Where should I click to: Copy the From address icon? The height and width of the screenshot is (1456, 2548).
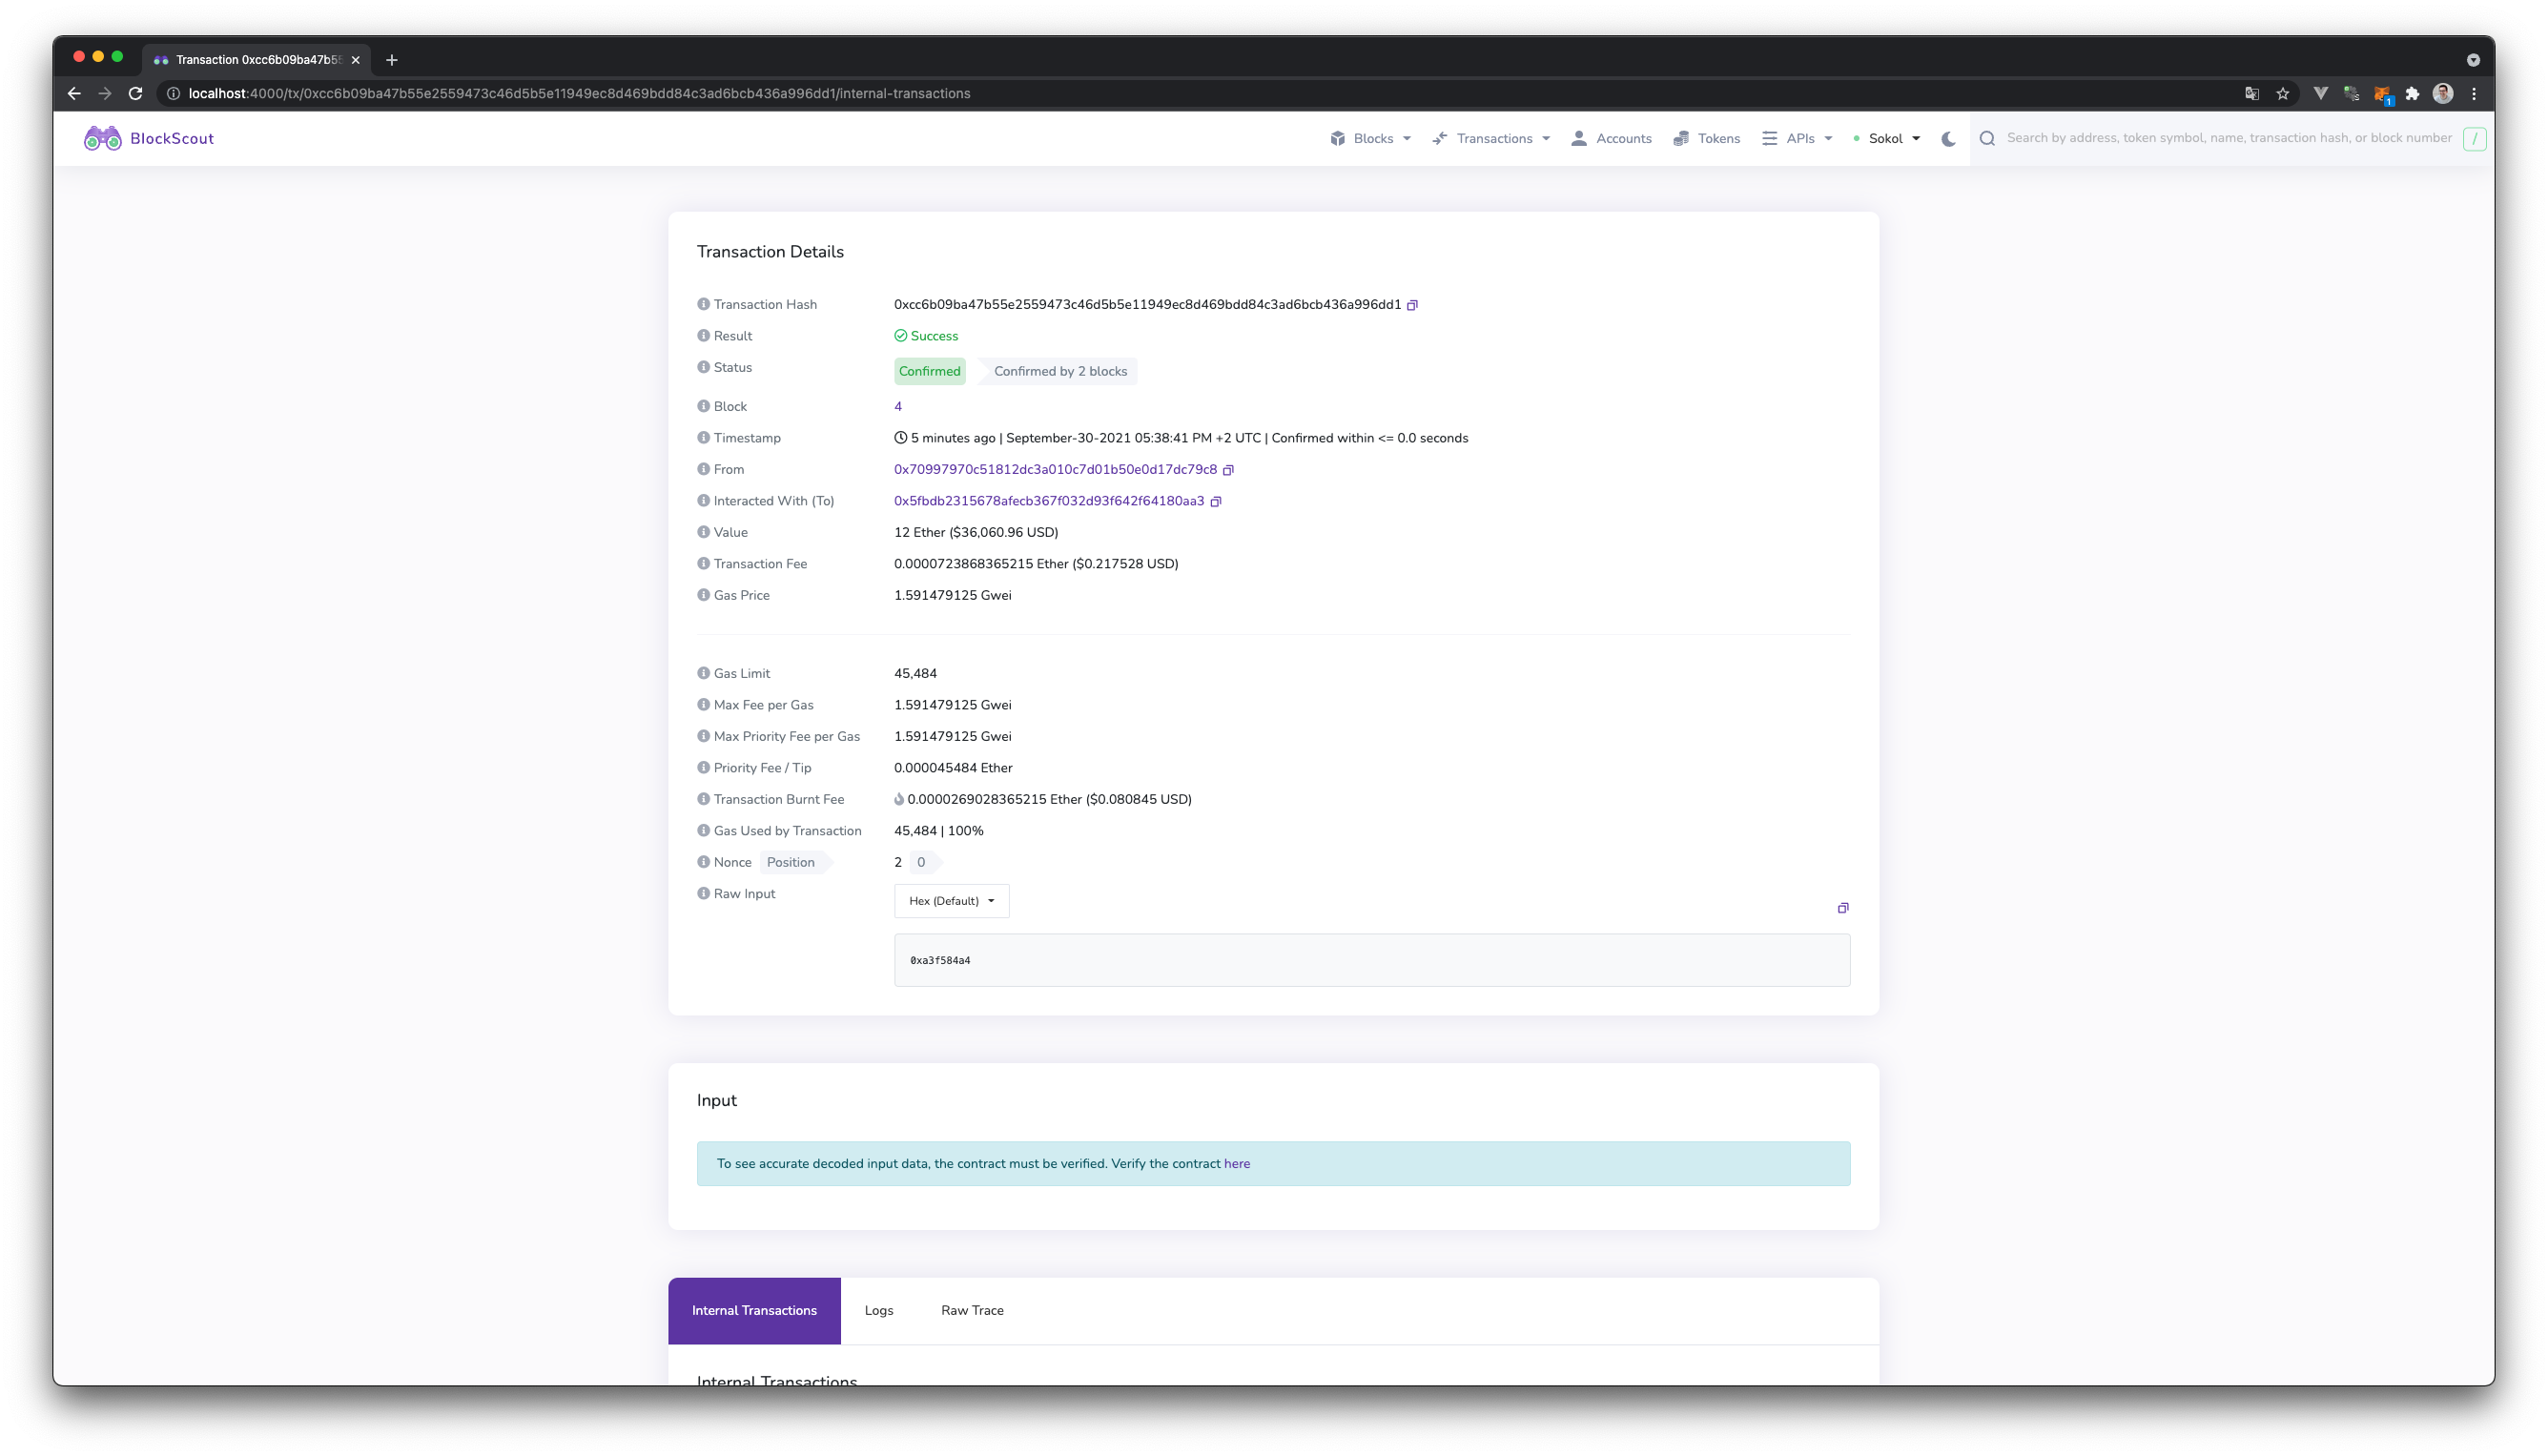(1228, 470)
